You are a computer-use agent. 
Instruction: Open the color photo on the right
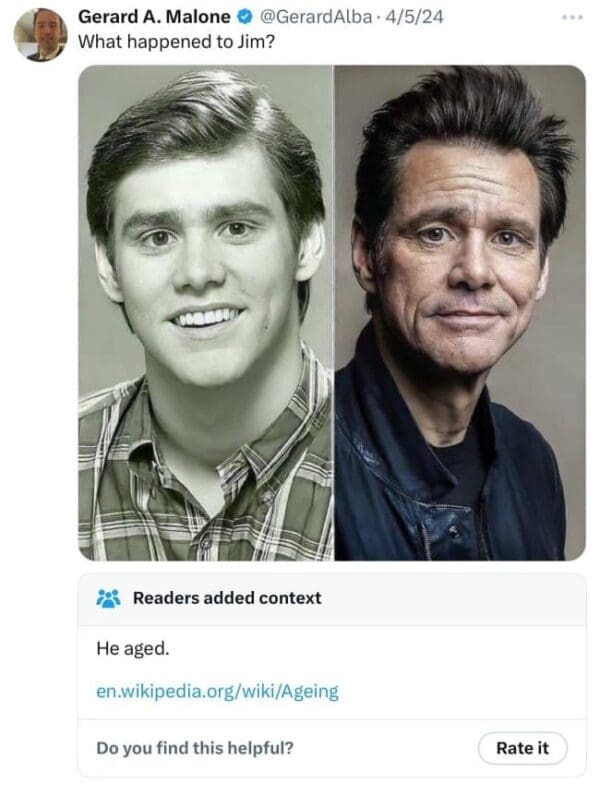click(x=460, y=312)
